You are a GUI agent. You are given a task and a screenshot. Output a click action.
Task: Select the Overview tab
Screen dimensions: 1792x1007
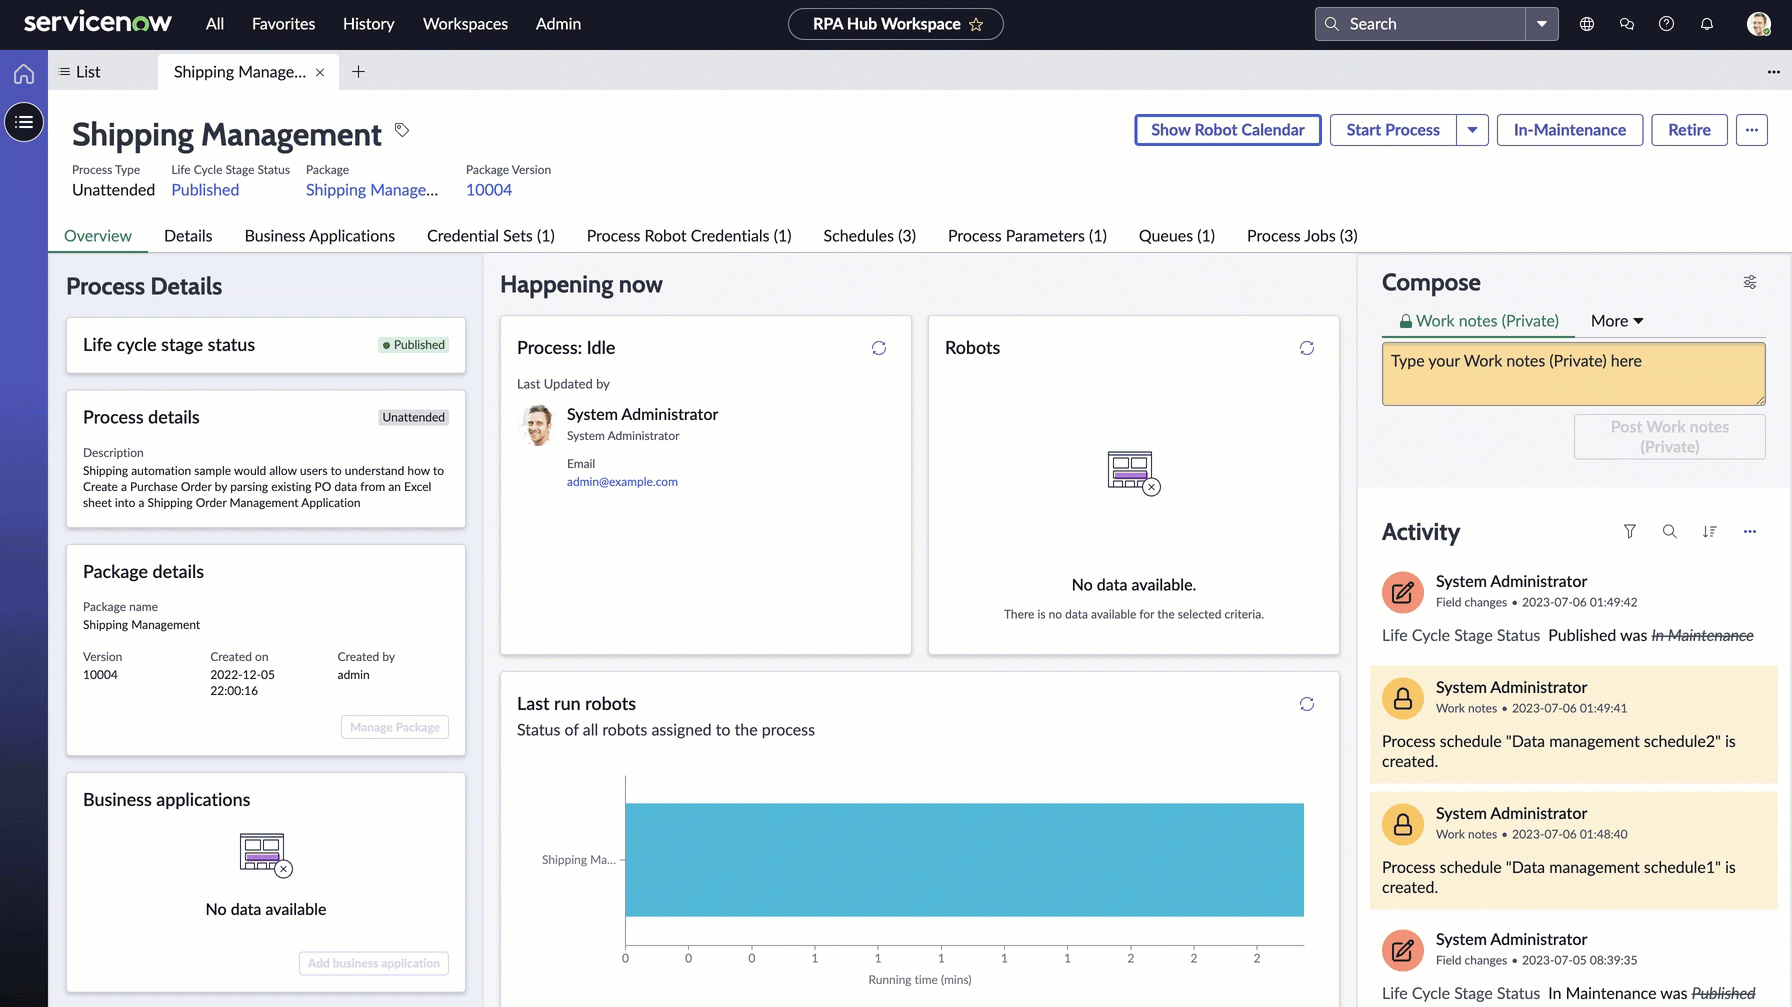[98, 236]
